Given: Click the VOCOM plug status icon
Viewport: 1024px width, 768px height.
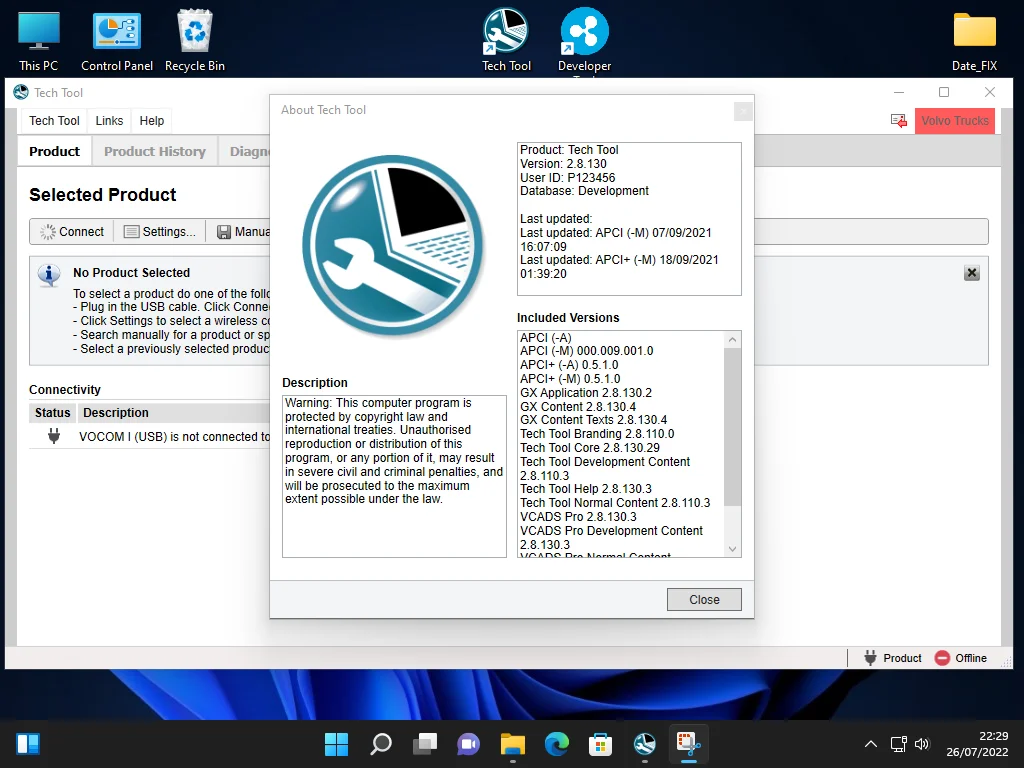Looking at the screenshot, I should pyautogui.click(x=54, y=436).
